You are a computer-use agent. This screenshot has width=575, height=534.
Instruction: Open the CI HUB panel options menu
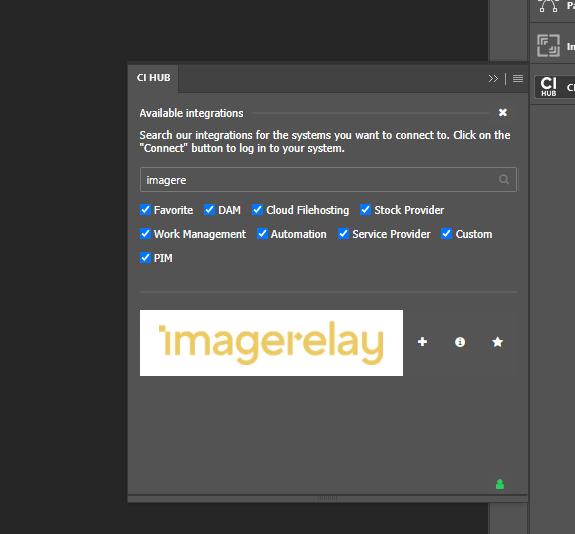click(518, 78)
